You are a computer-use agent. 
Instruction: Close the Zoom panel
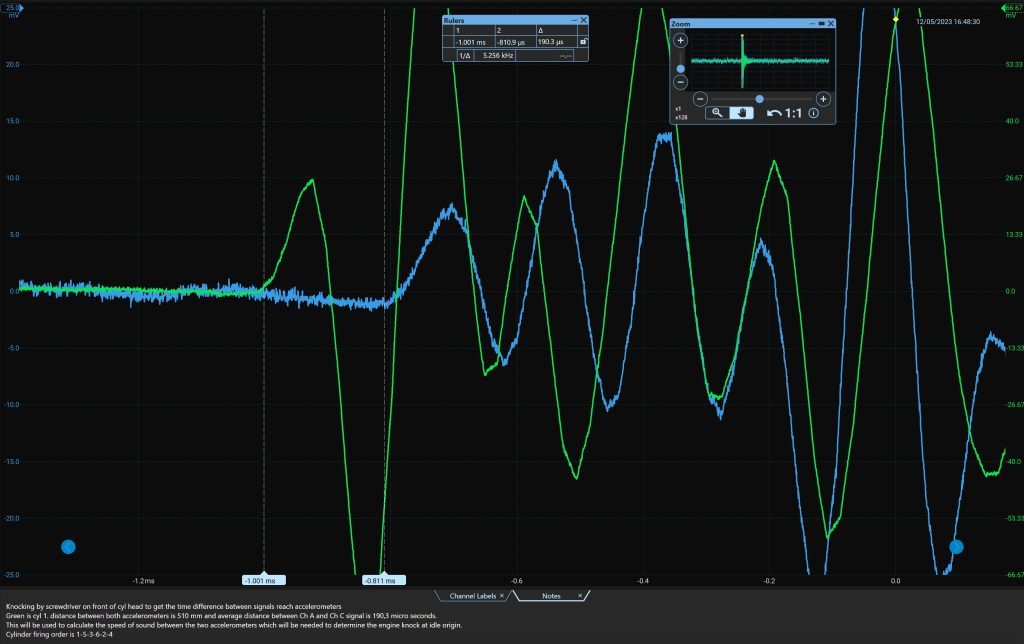[831, 24]
